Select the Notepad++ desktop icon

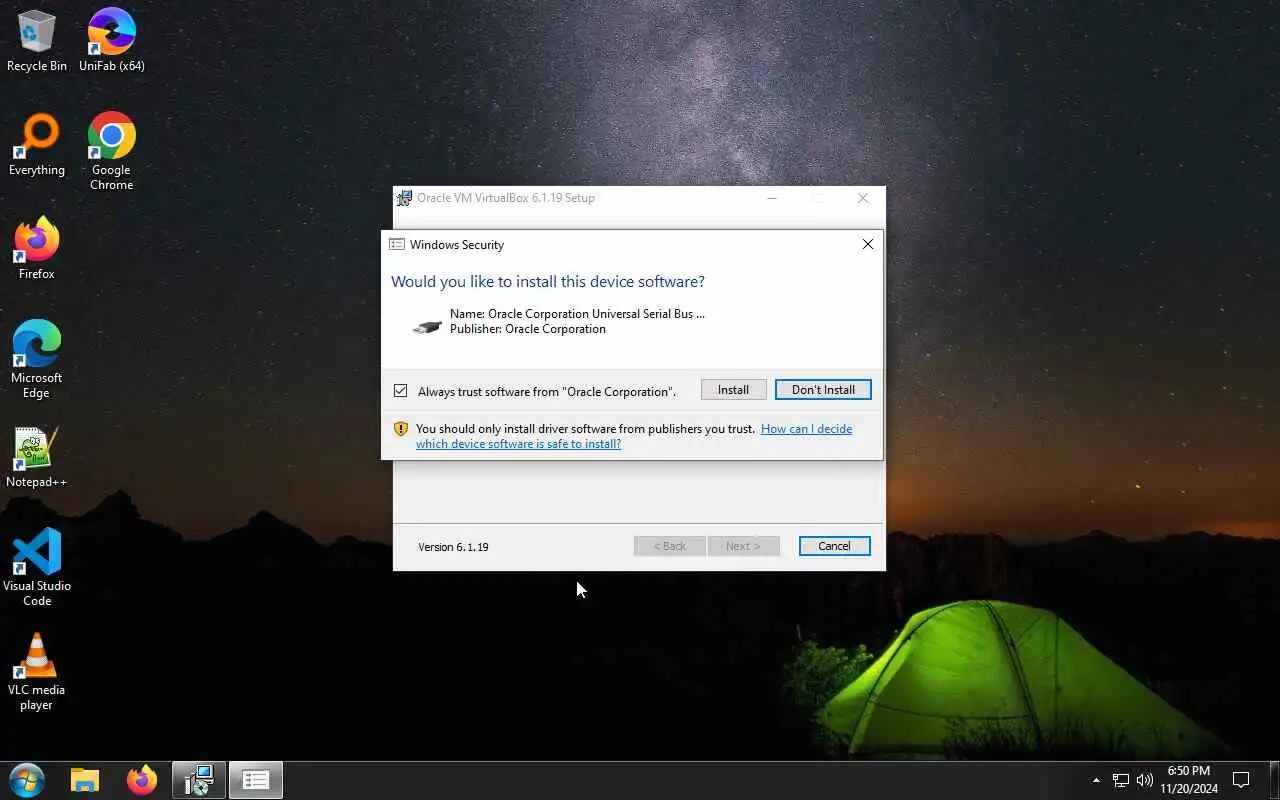[x=37, y=457]
